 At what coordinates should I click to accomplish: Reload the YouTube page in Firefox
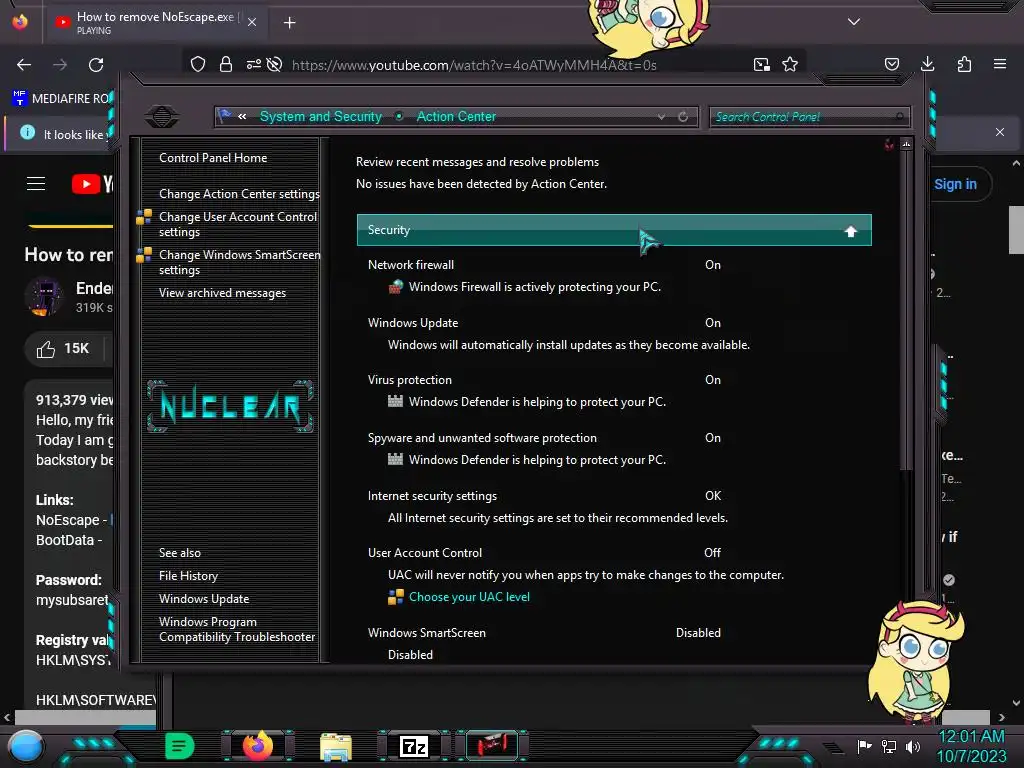96,65
